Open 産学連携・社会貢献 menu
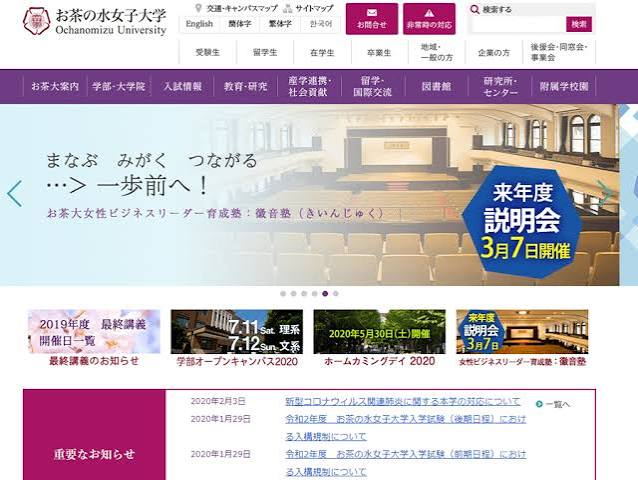Image resolution: width=638 pixels, height=480 pixels. click(308, 86)
